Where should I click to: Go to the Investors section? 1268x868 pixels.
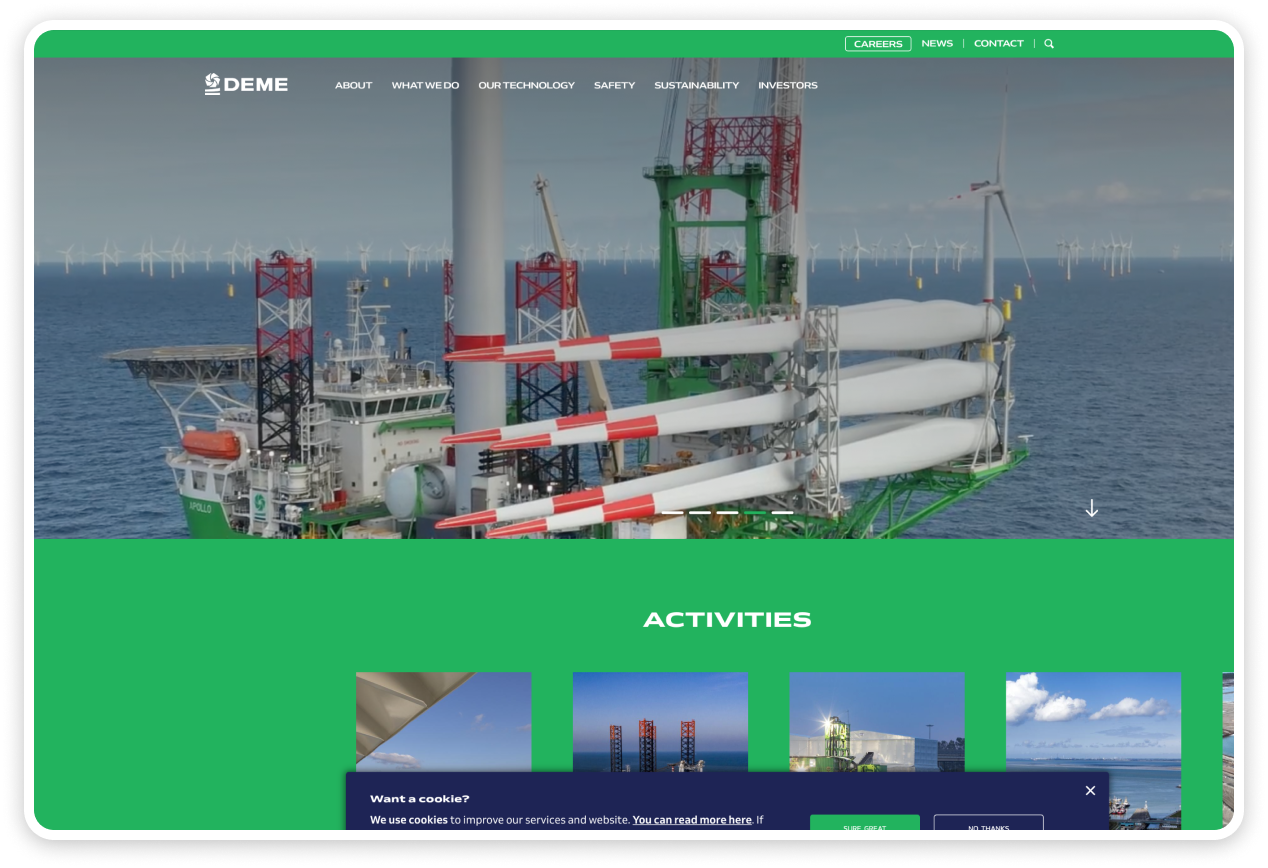click(787, 86)
